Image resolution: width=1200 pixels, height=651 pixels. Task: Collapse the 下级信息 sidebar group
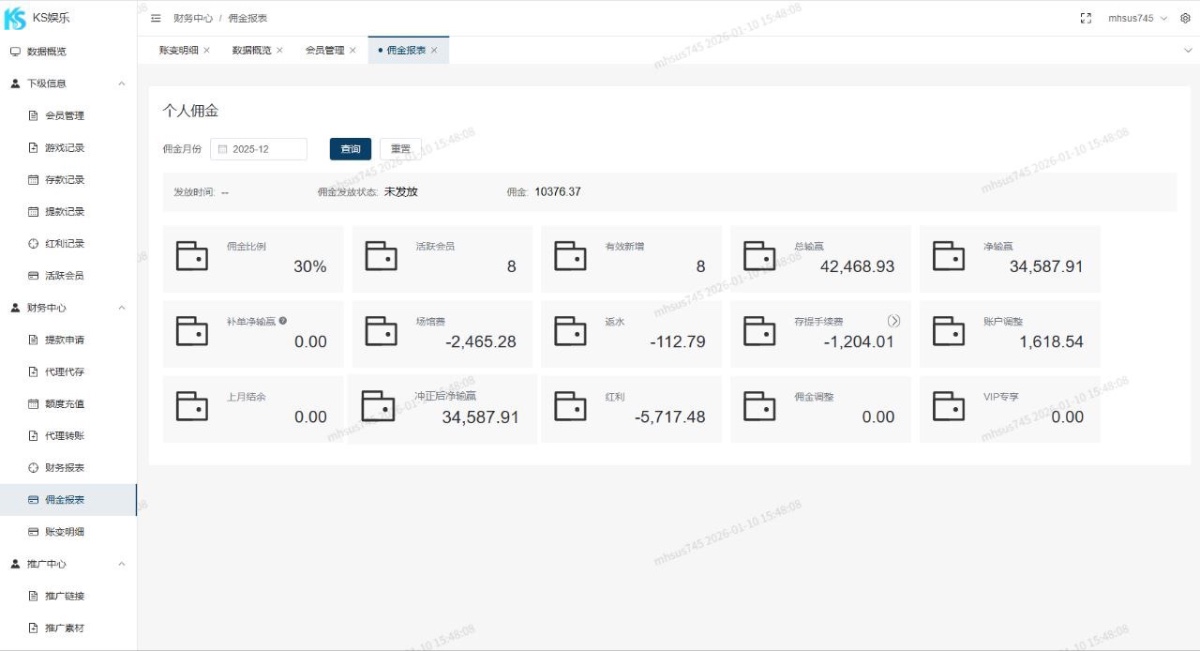(x=122, y=84)
